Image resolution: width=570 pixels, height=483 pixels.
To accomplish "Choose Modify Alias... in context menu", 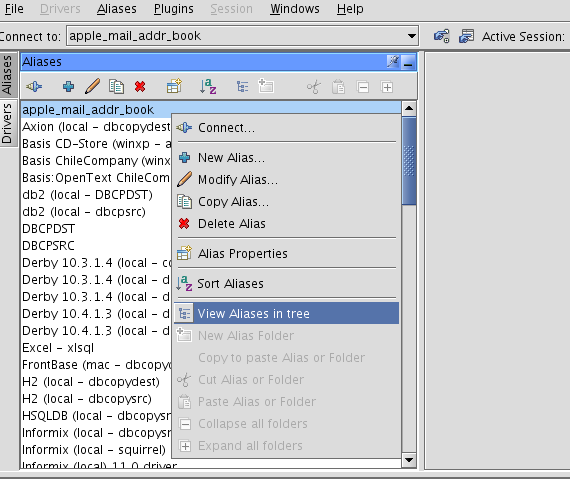I will point(286,180).
